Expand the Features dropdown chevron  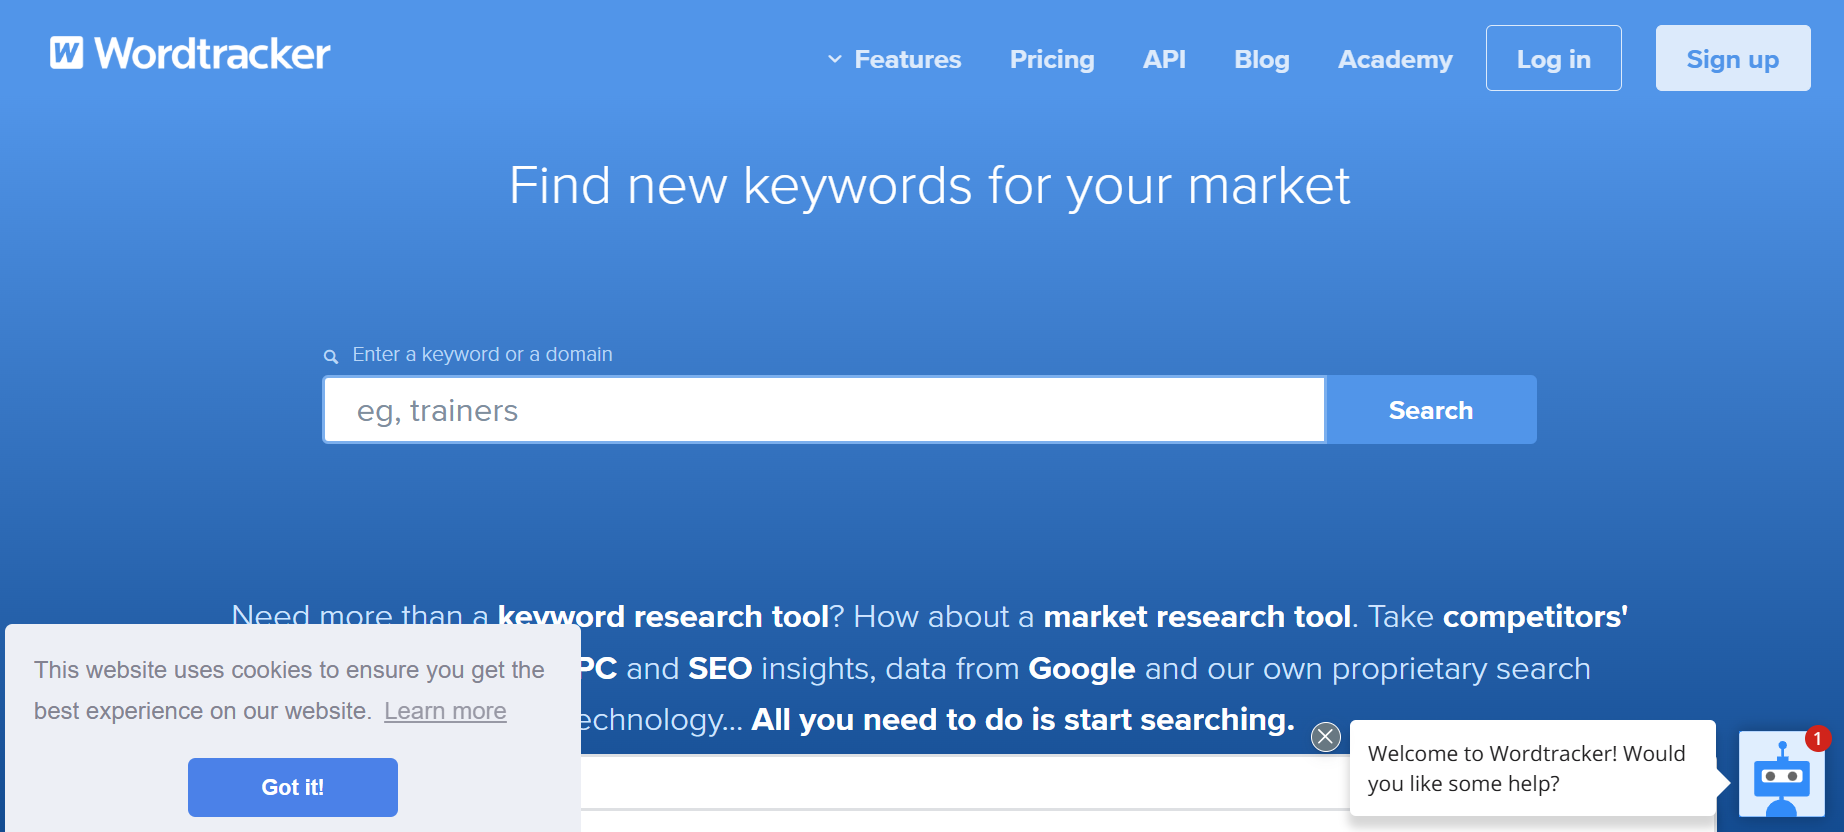coord(834,59)
